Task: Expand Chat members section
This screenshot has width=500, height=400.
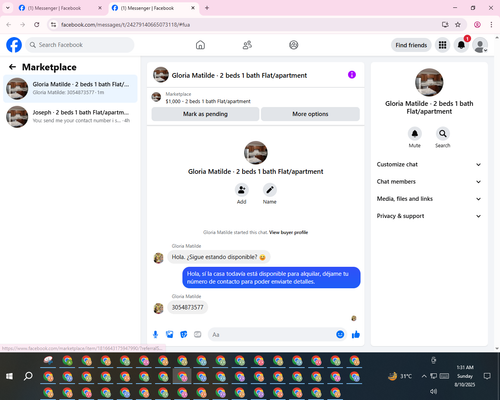Action: pos(429,182)
